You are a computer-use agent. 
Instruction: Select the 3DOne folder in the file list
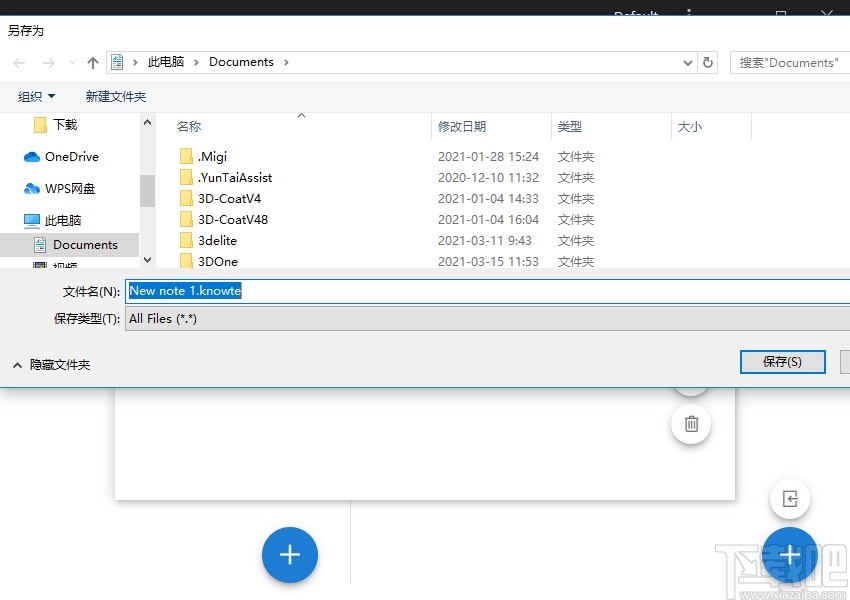pyautogui.click(x=216, y=261)
